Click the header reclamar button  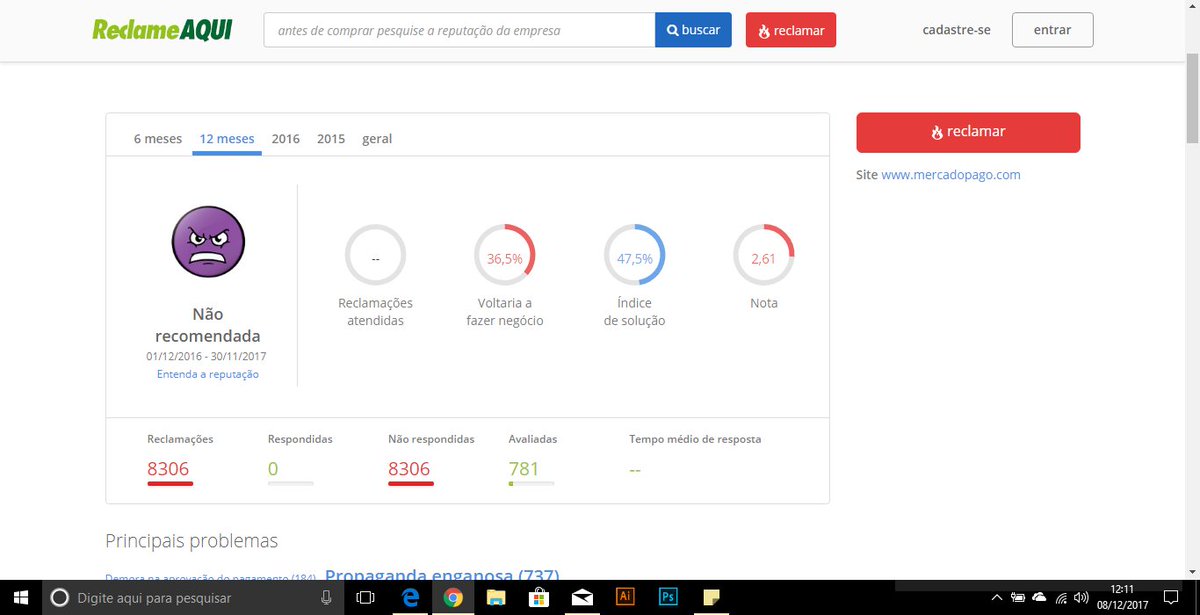(791, 30)
